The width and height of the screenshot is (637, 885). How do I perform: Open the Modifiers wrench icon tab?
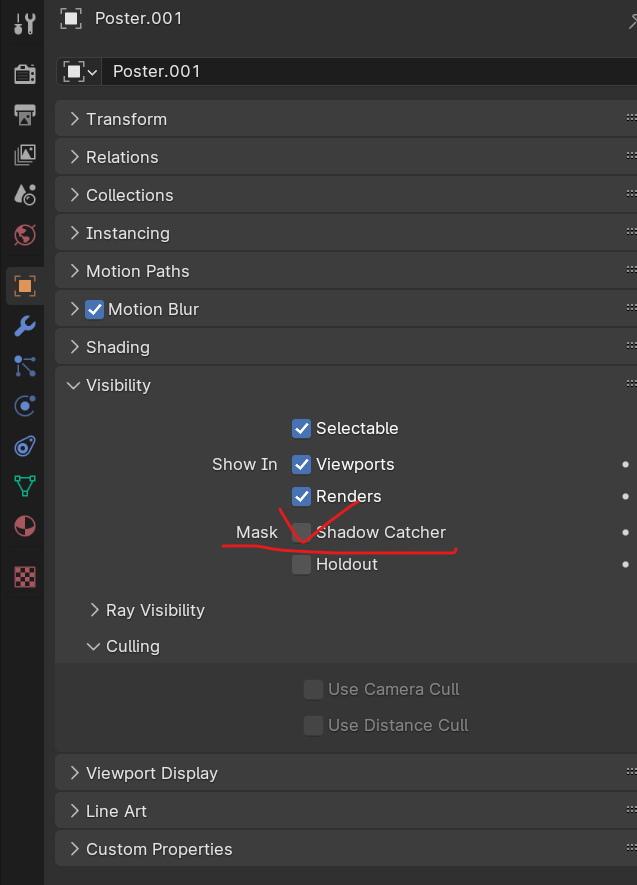point(25,326)
